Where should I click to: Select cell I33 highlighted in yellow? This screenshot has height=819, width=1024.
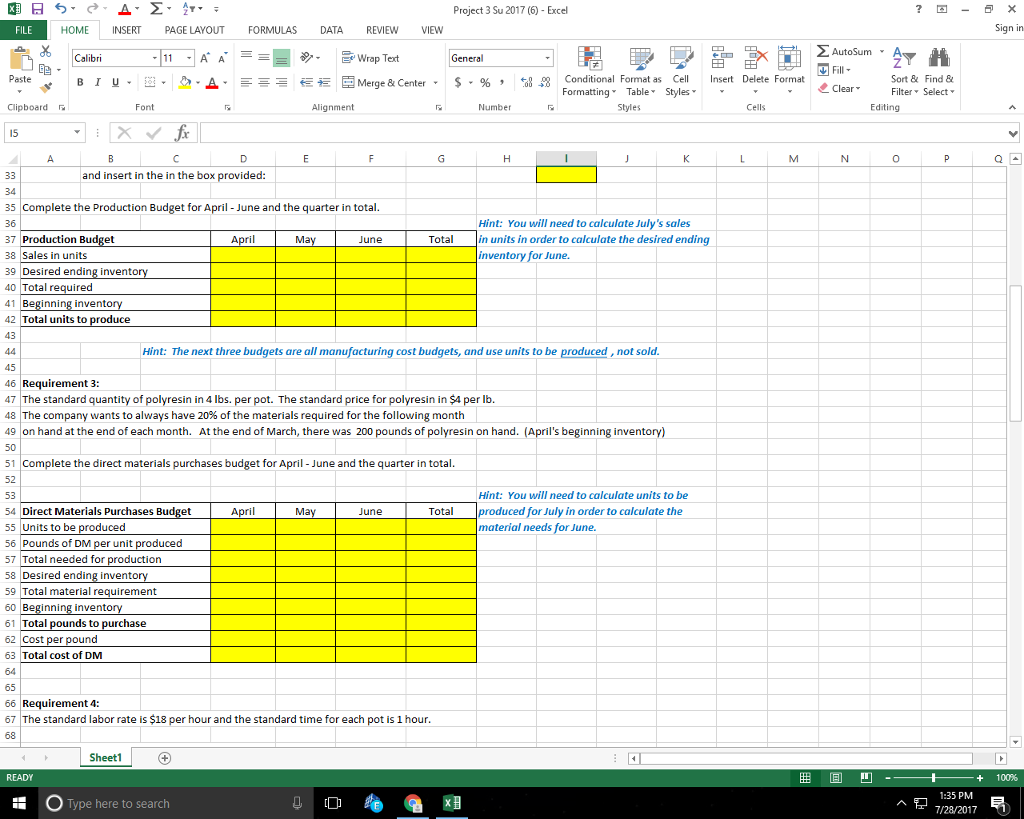click(x=566, y=174)
